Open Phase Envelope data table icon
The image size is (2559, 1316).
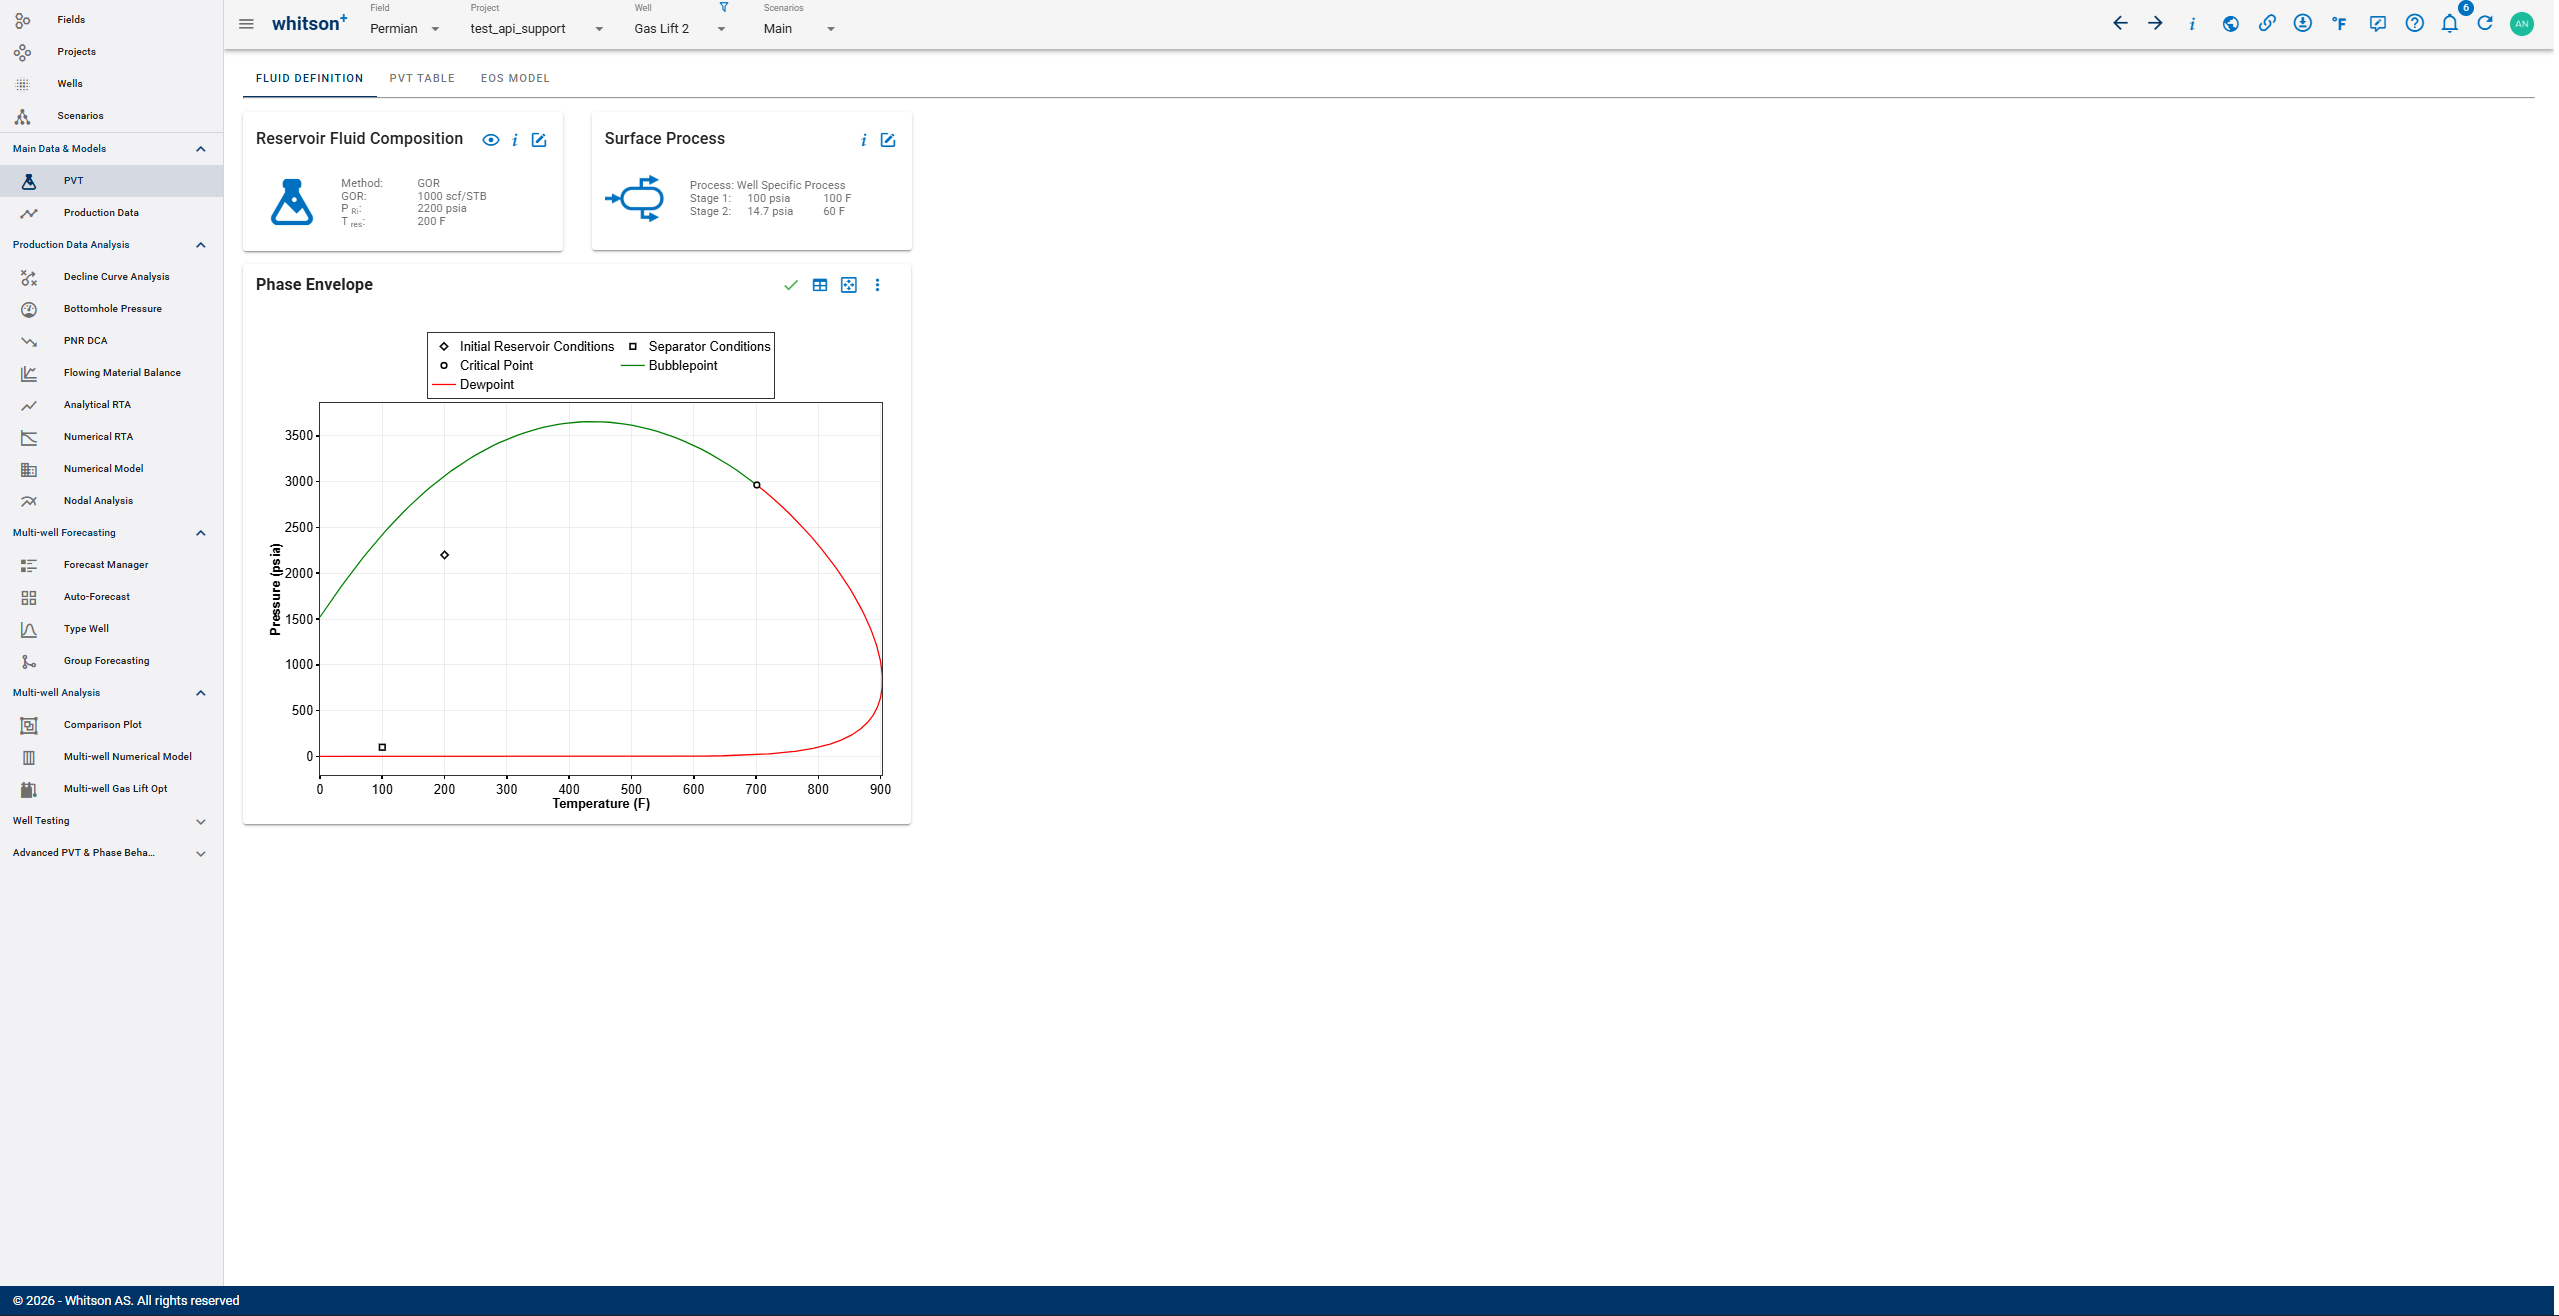click(x=819, y=285)
